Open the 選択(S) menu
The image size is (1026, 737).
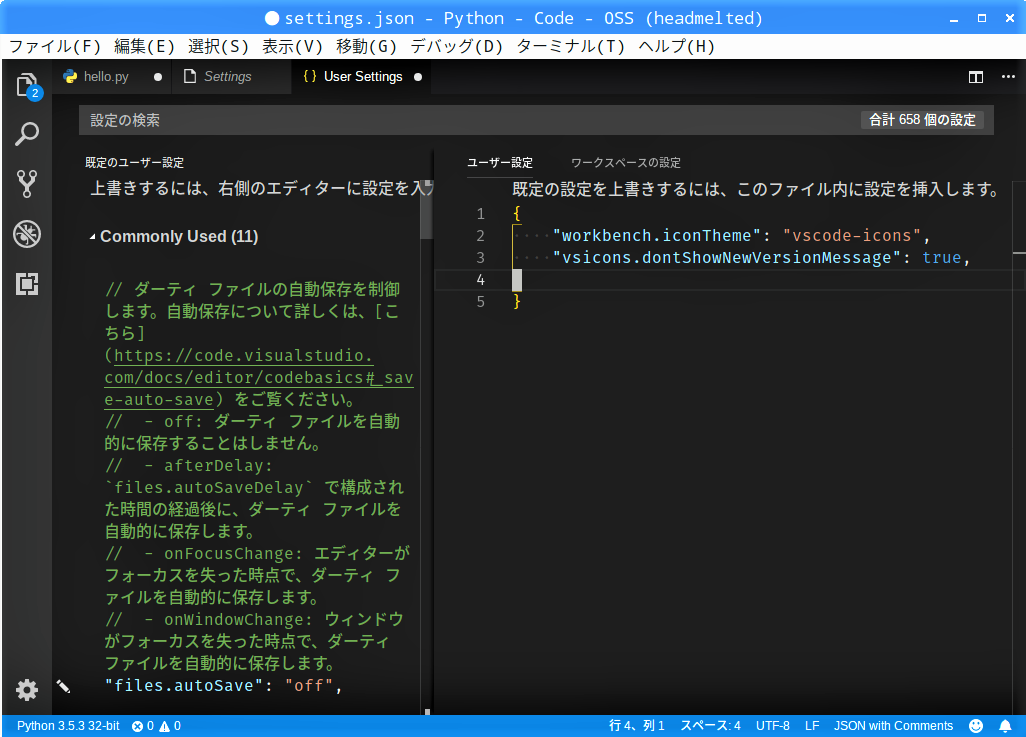click(218, 46)
